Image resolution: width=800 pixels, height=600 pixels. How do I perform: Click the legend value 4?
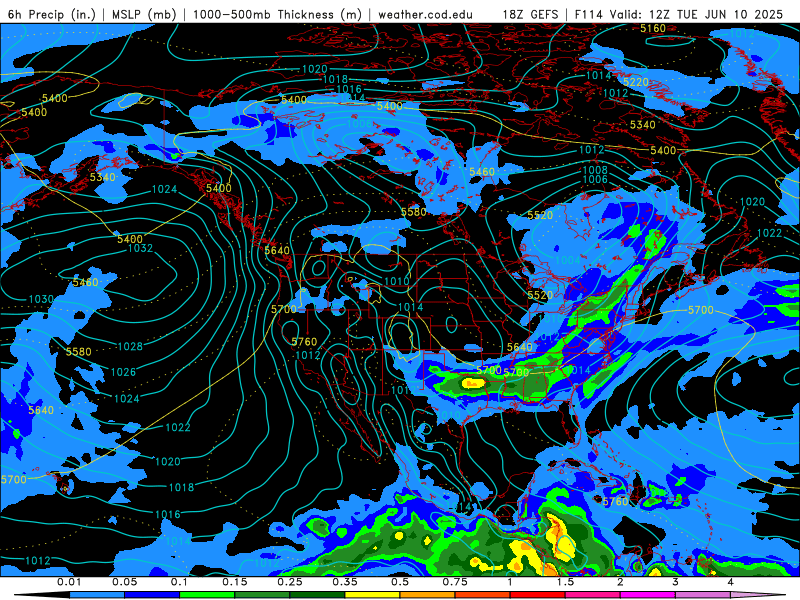731,582
